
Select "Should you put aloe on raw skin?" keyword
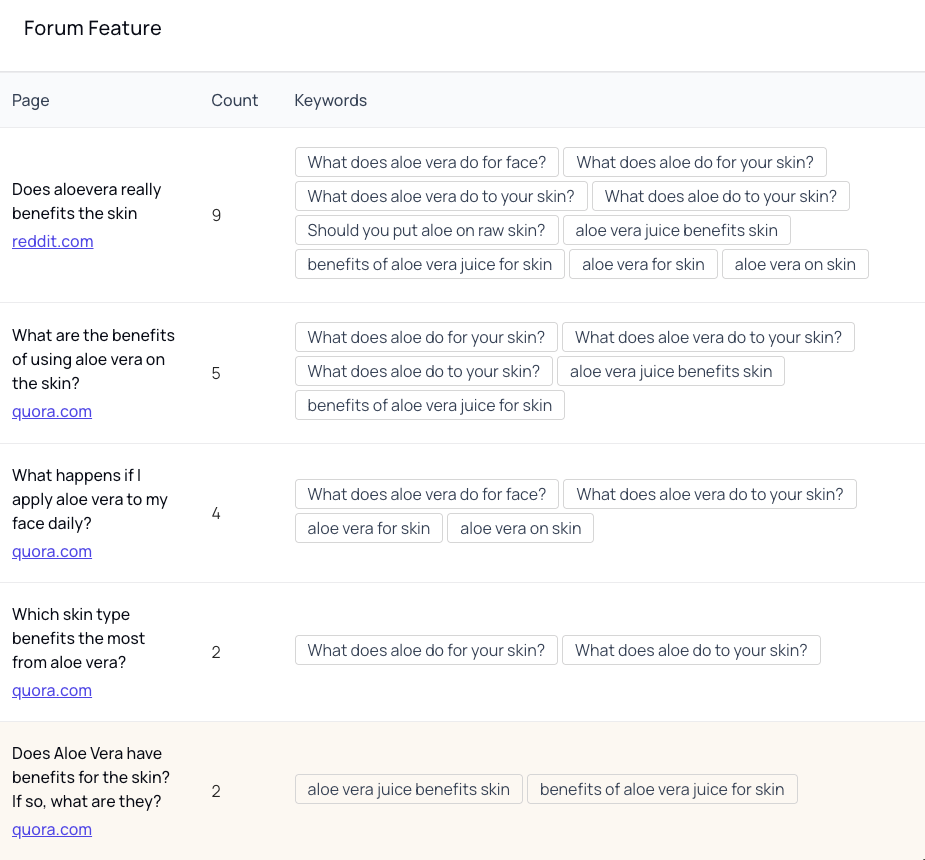pos(426,230)
